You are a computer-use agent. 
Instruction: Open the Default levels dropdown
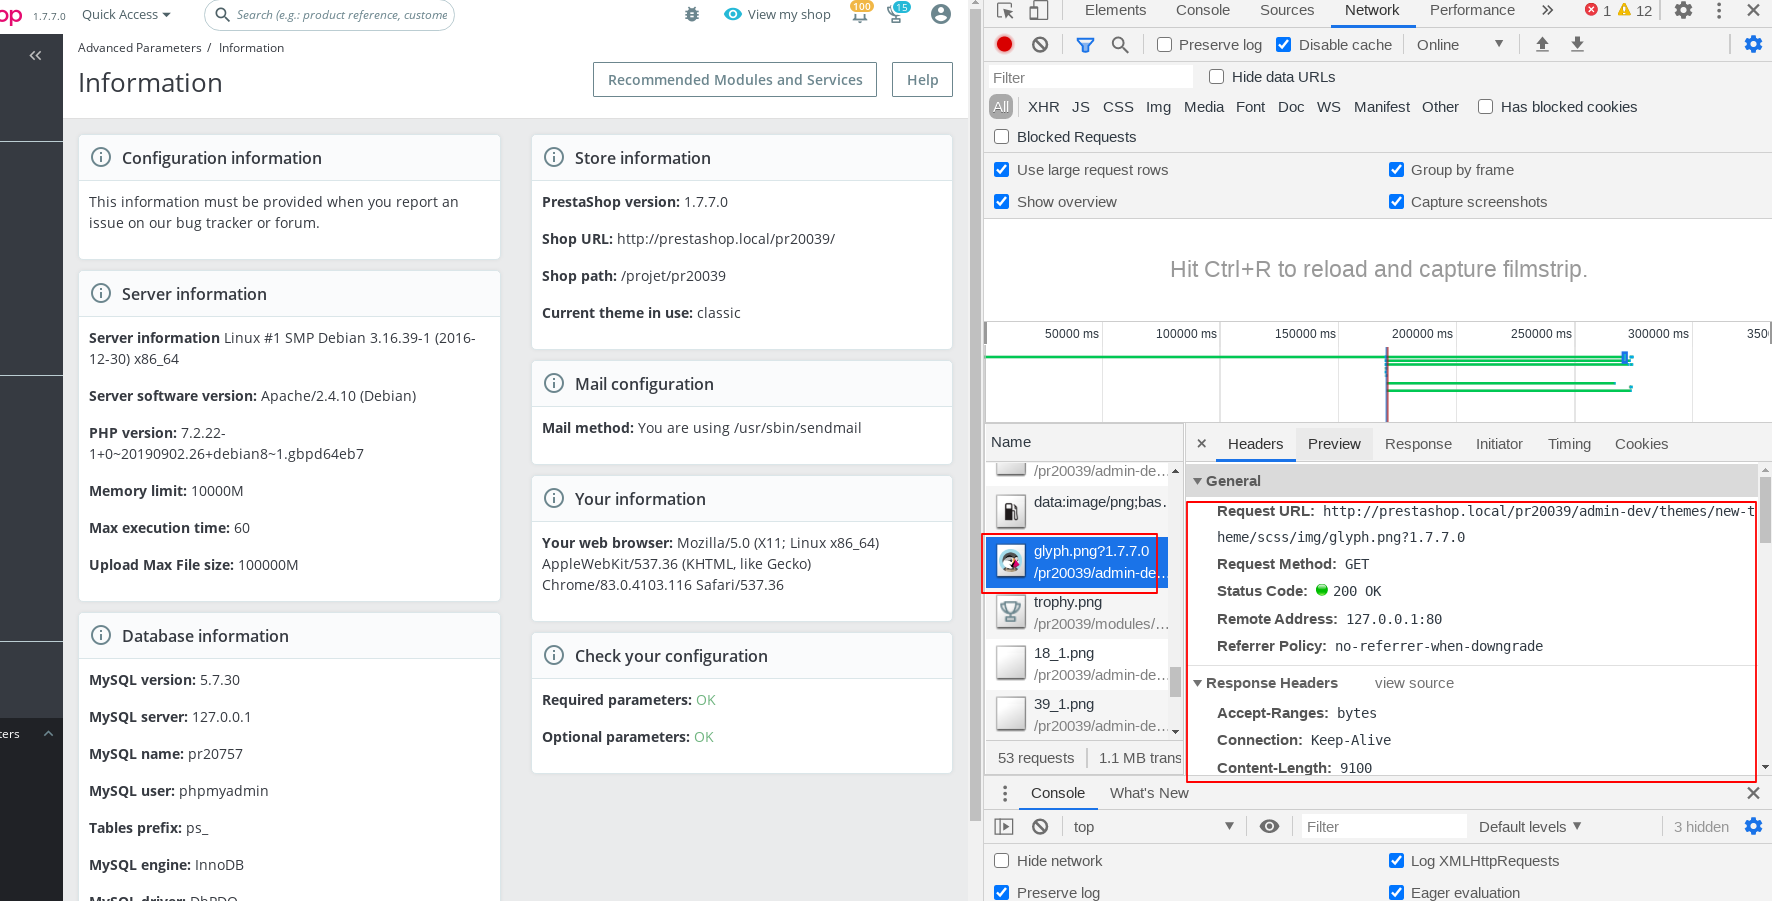[x=1530, y=827]
